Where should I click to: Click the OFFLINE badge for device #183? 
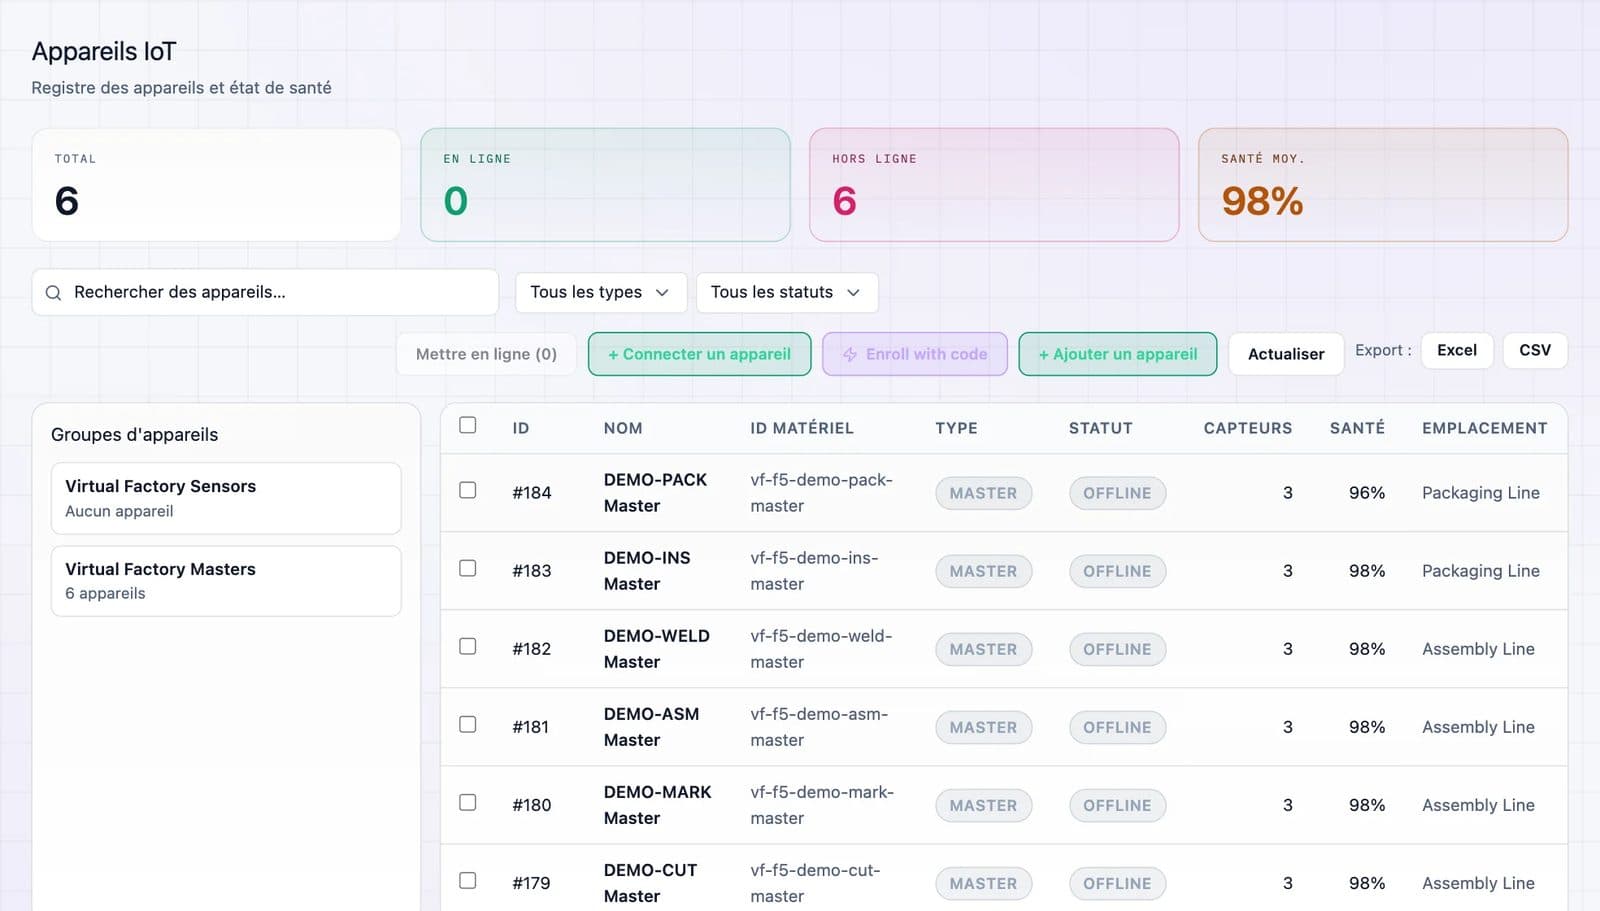pos(1117,571)
